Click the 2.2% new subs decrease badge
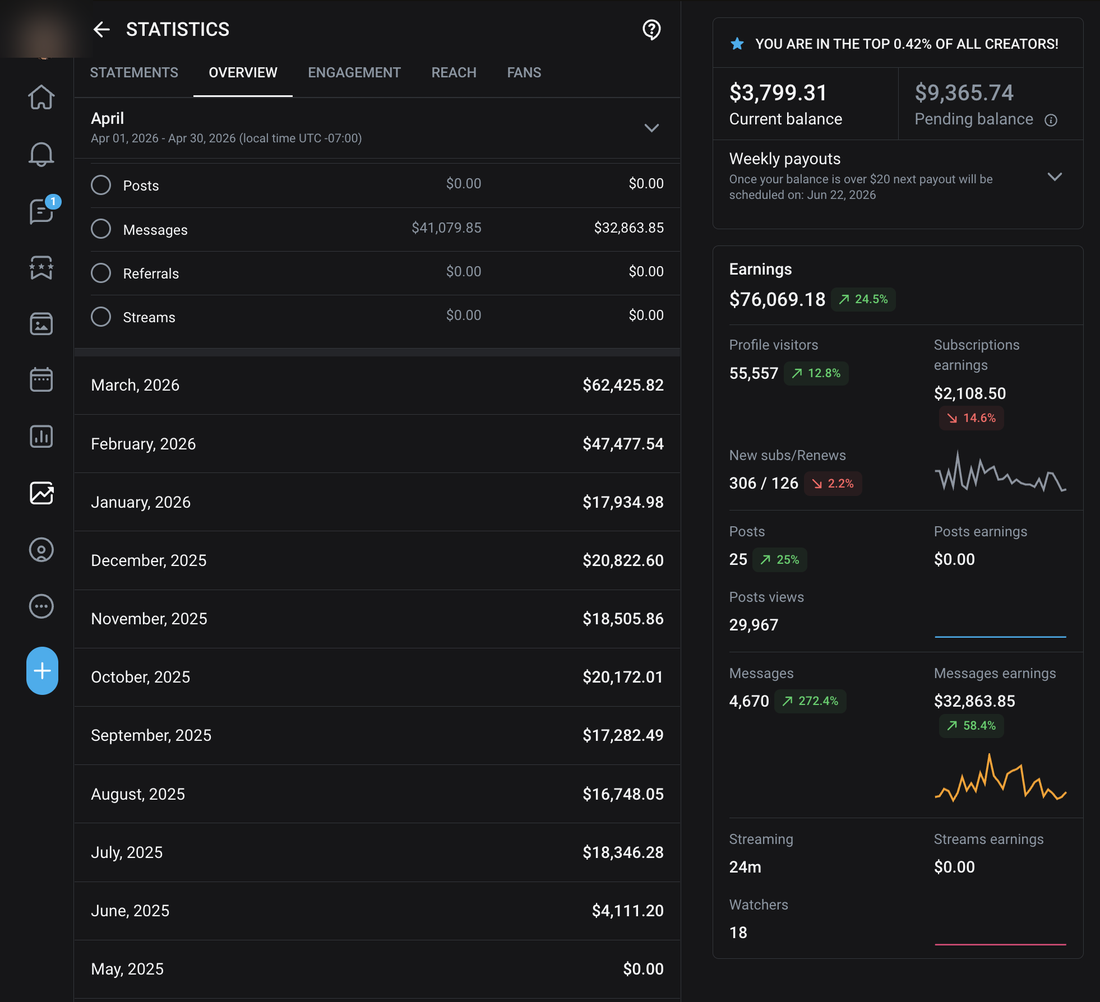This screenshot has width=1100, height=1002. (x=833, y=483)
